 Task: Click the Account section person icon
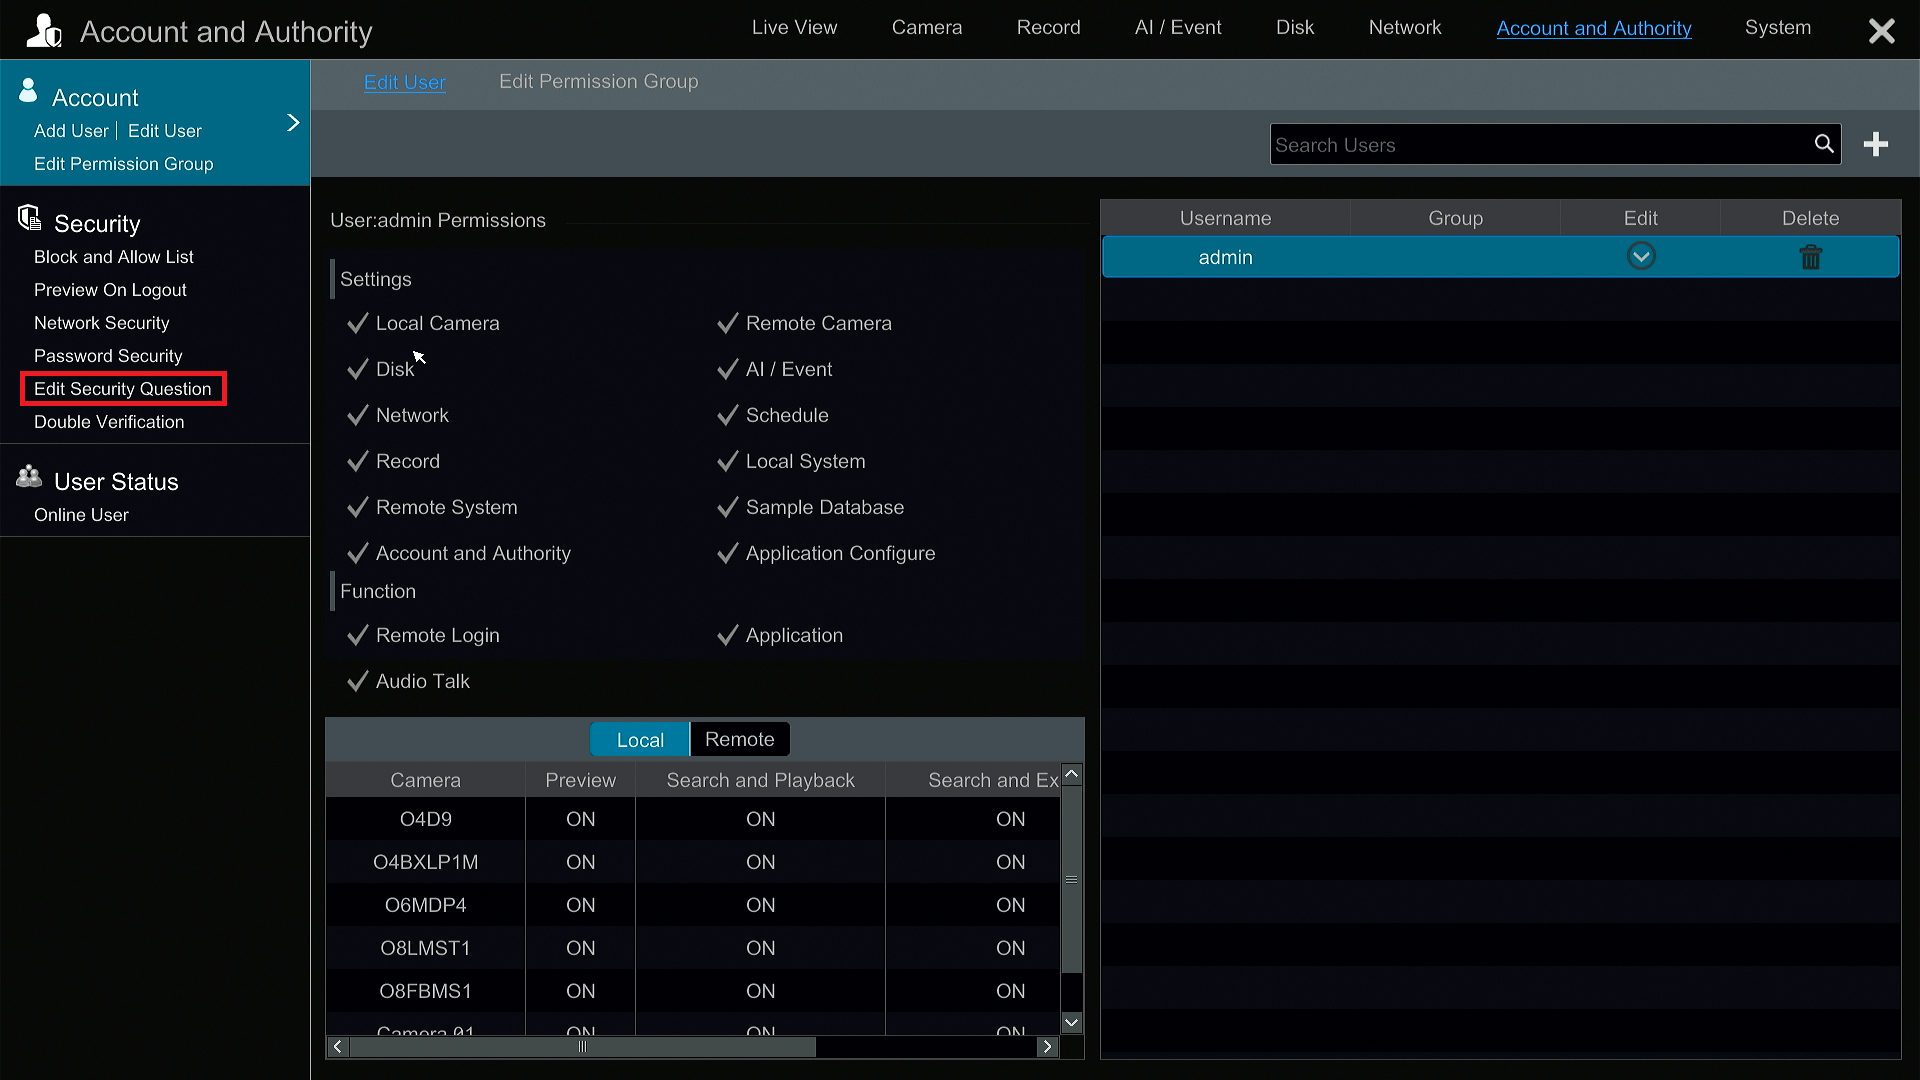[x=28, y=91]
